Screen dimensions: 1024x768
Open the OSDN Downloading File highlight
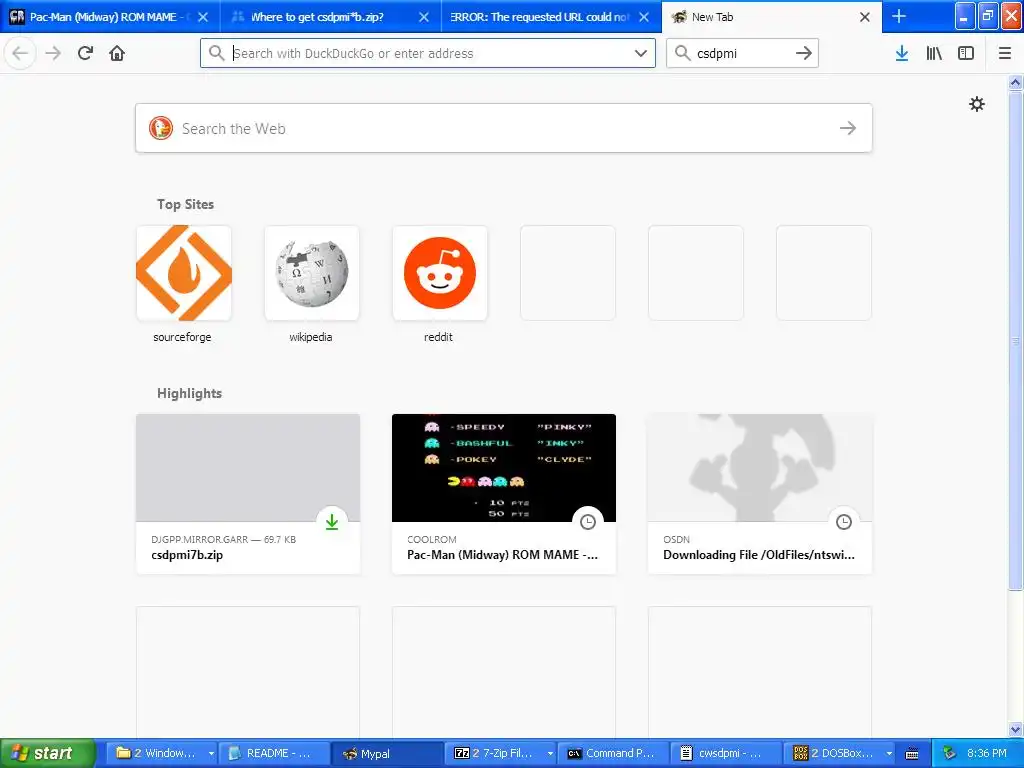(x=760, y=494)
